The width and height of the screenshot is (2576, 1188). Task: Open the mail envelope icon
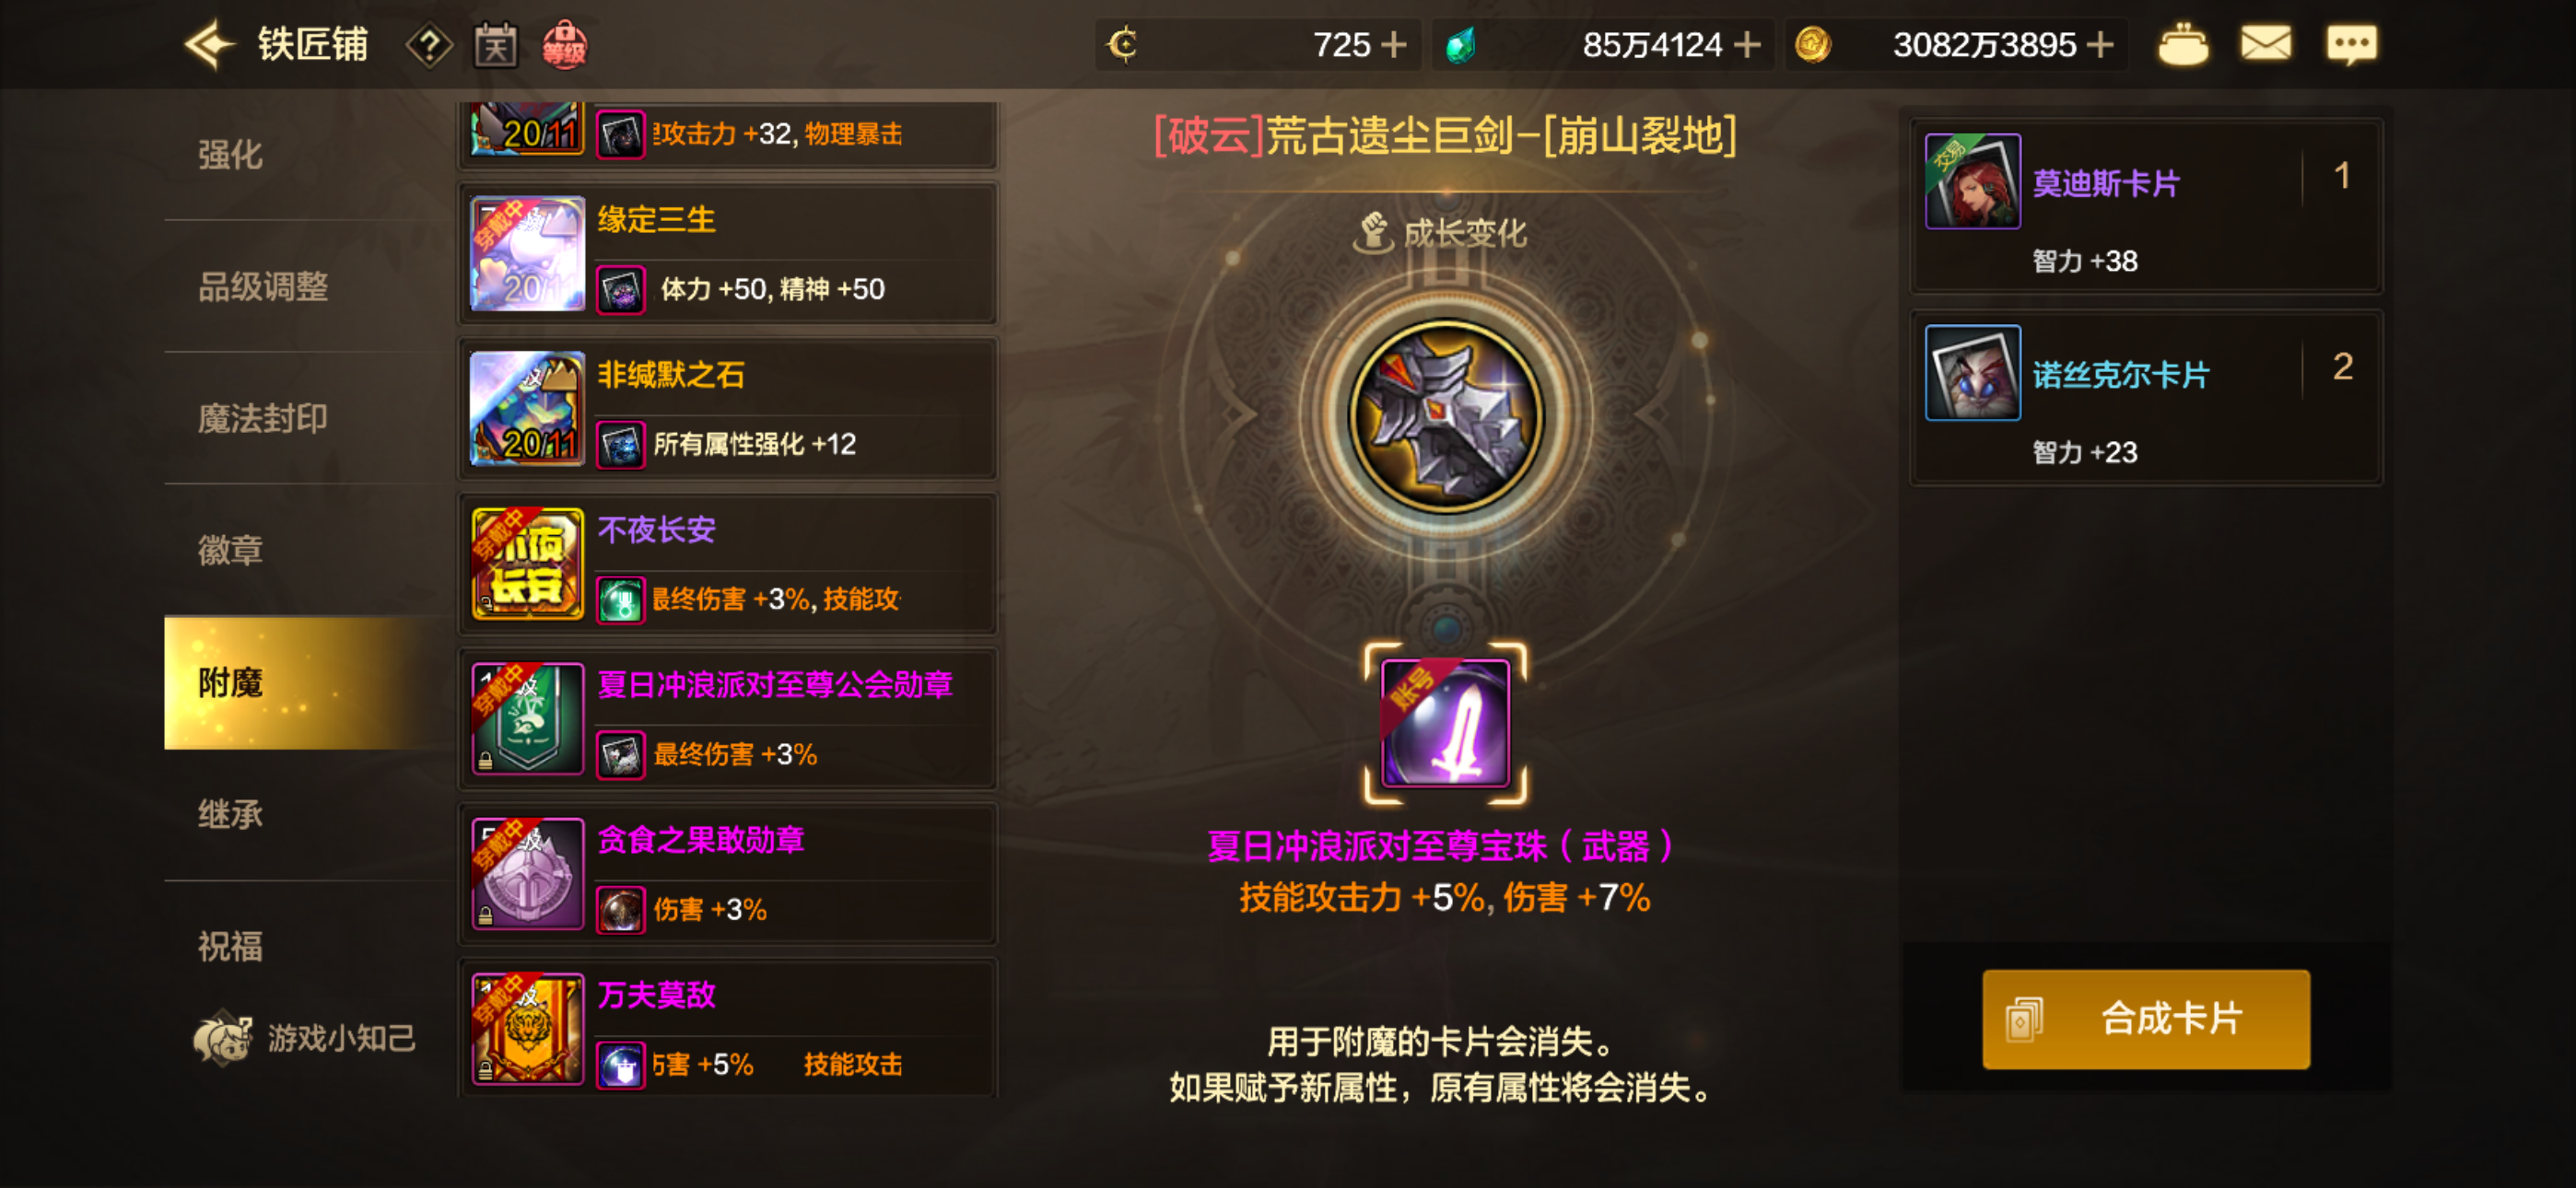[x=2265, y=44]
